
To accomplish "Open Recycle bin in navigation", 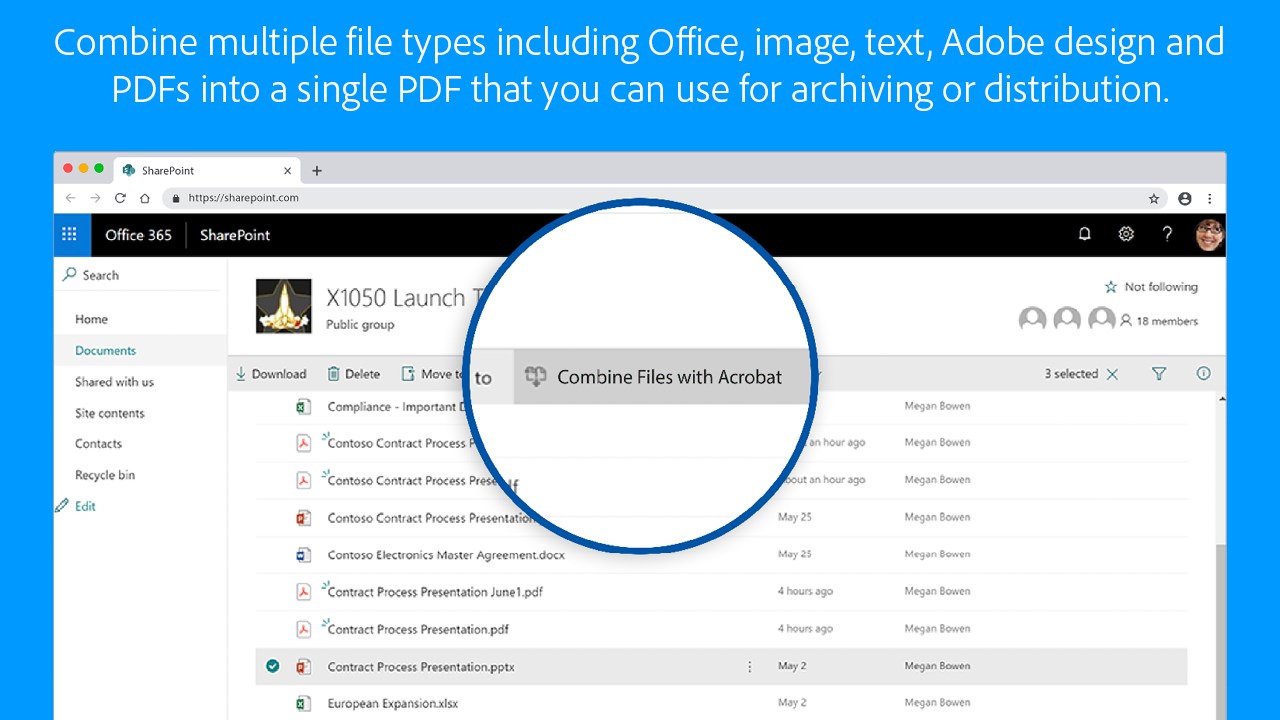I will [x=105, y=475].
